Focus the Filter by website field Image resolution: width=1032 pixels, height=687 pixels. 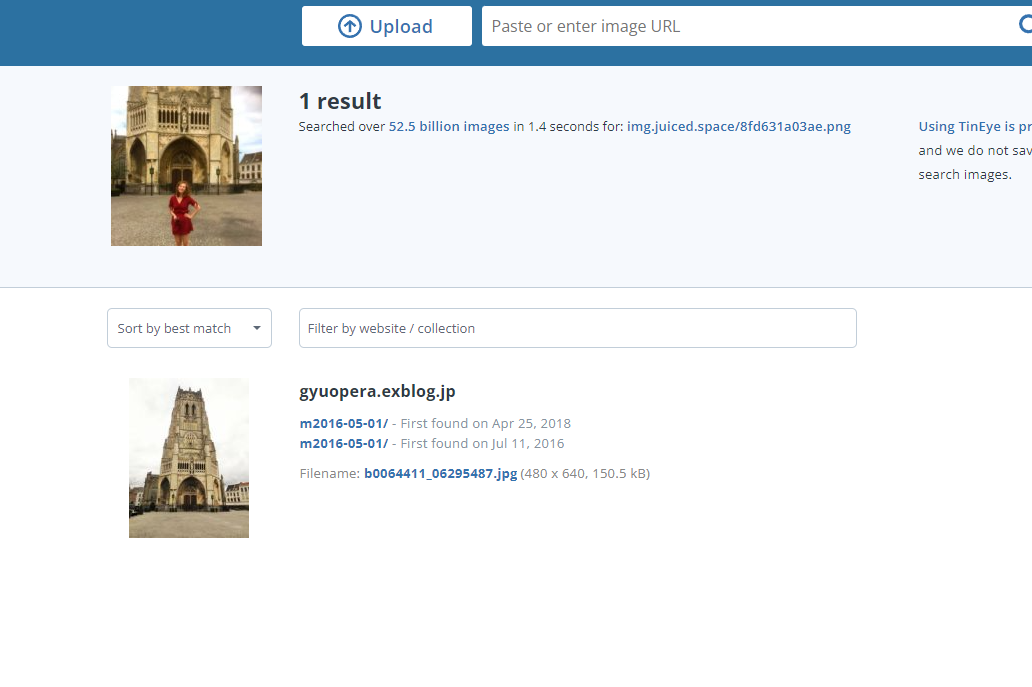click(x=577, y=328)
